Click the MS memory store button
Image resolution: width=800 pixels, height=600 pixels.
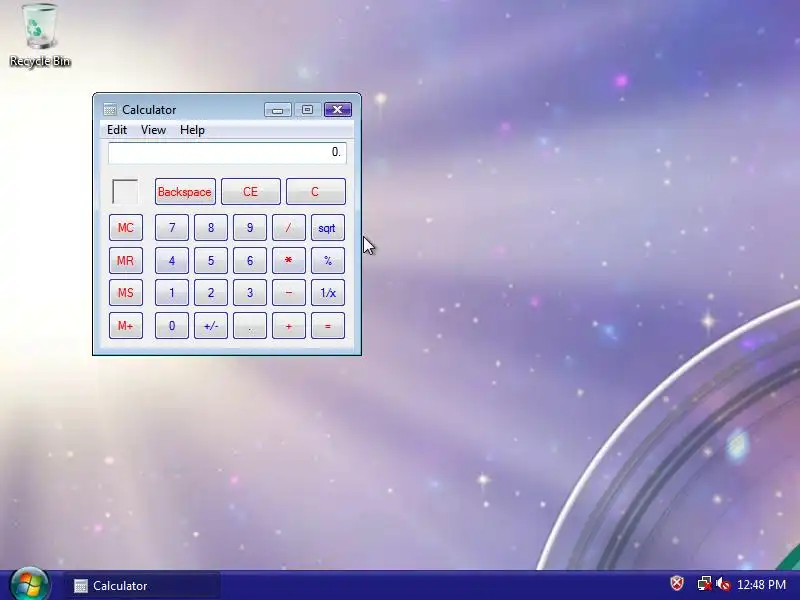pyautogui.click(x=126, y=293)
